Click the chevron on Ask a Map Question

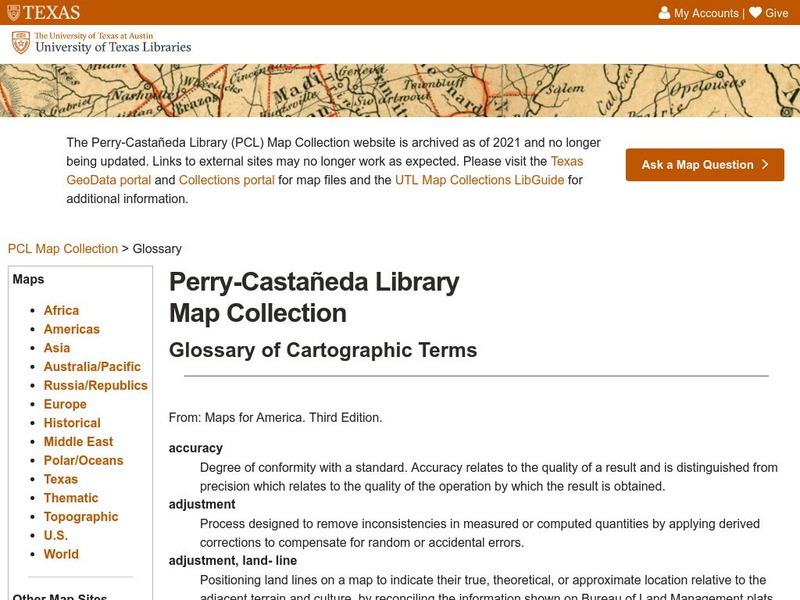[x=765, y=164]
